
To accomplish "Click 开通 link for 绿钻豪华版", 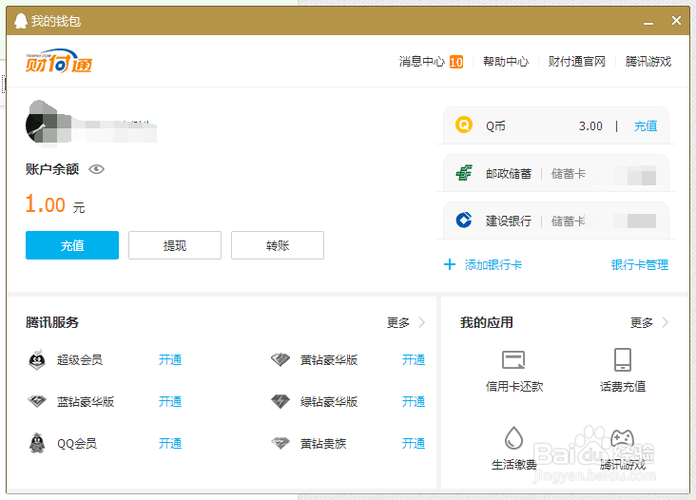I will point(413,401).
